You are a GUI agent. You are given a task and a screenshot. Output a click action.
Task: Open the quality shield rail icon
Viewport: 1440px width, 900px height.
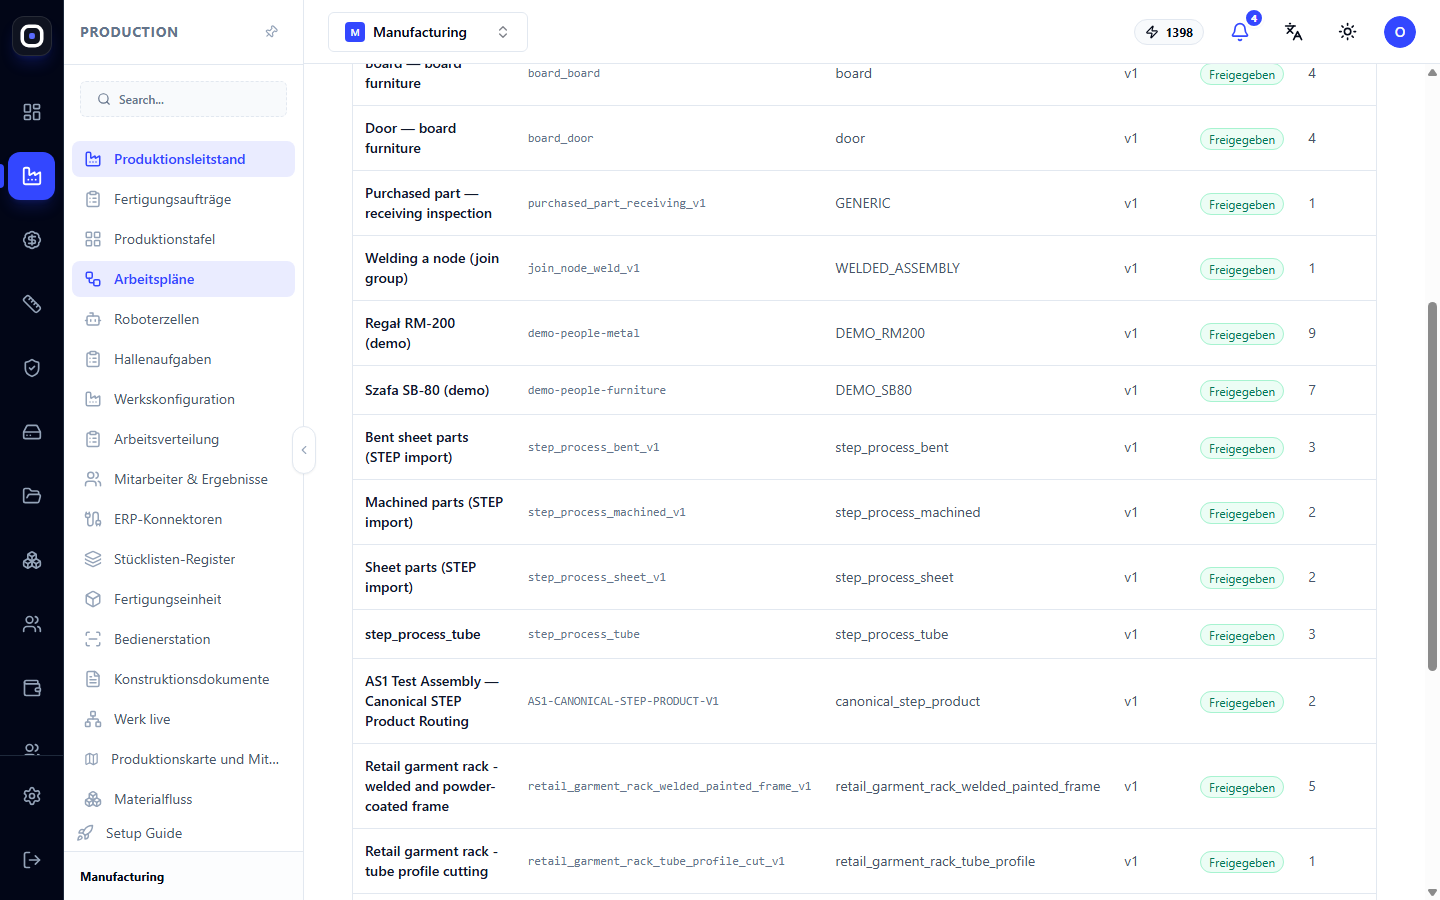click(32, 368)
